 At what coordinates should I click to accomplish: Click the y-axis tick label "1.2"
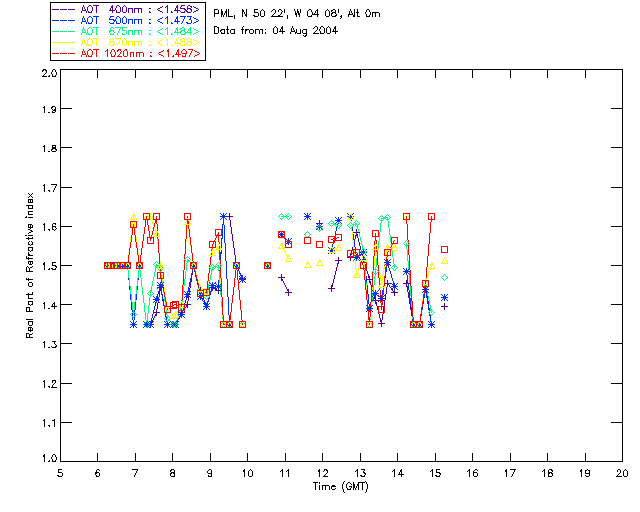(49, 384)
